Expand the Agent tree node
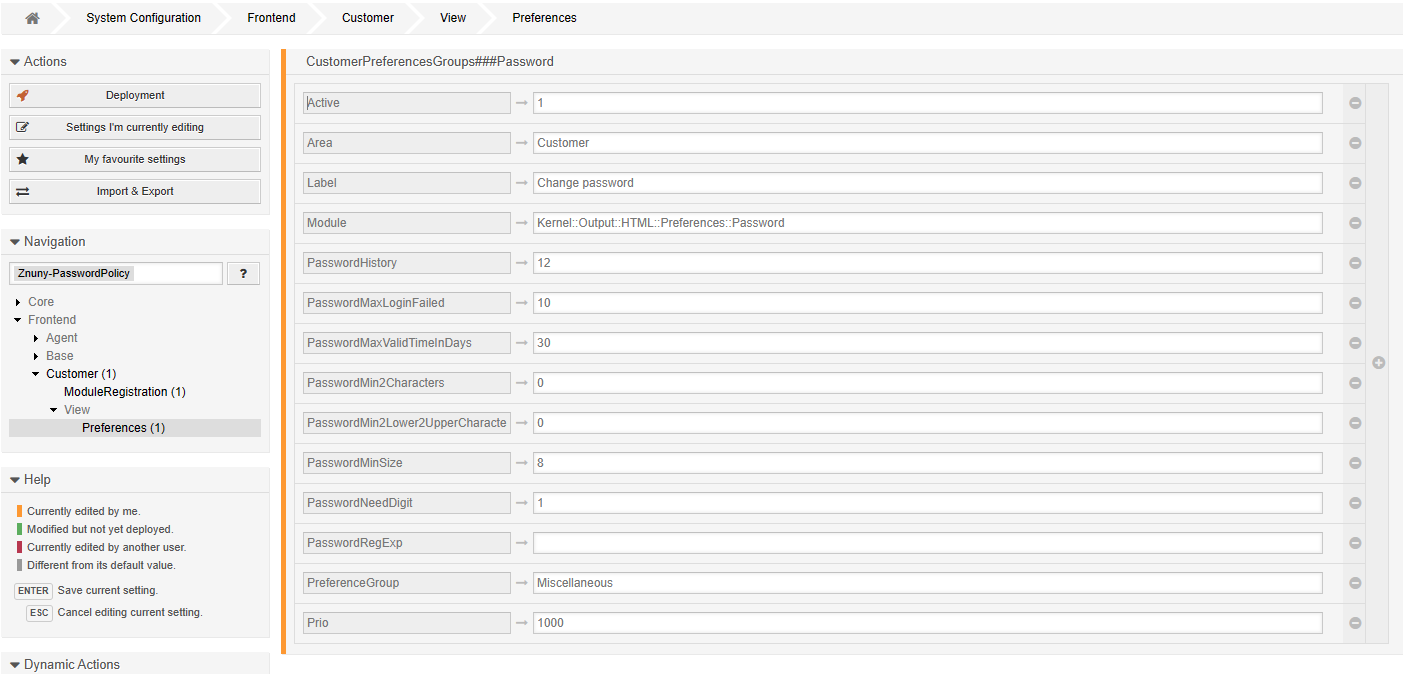The width and height of the screenshot is (1403, 674). click(x=36, y=338)
